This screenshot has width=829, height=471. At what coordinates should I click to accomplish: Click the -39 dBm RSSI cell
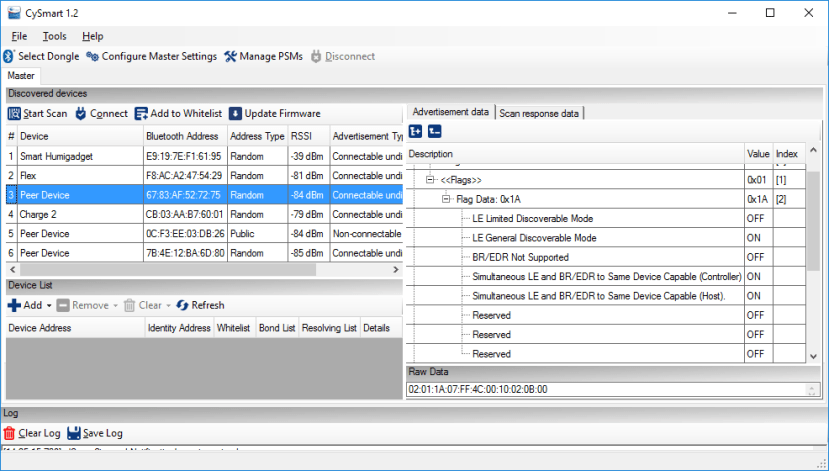click(309, 156)
